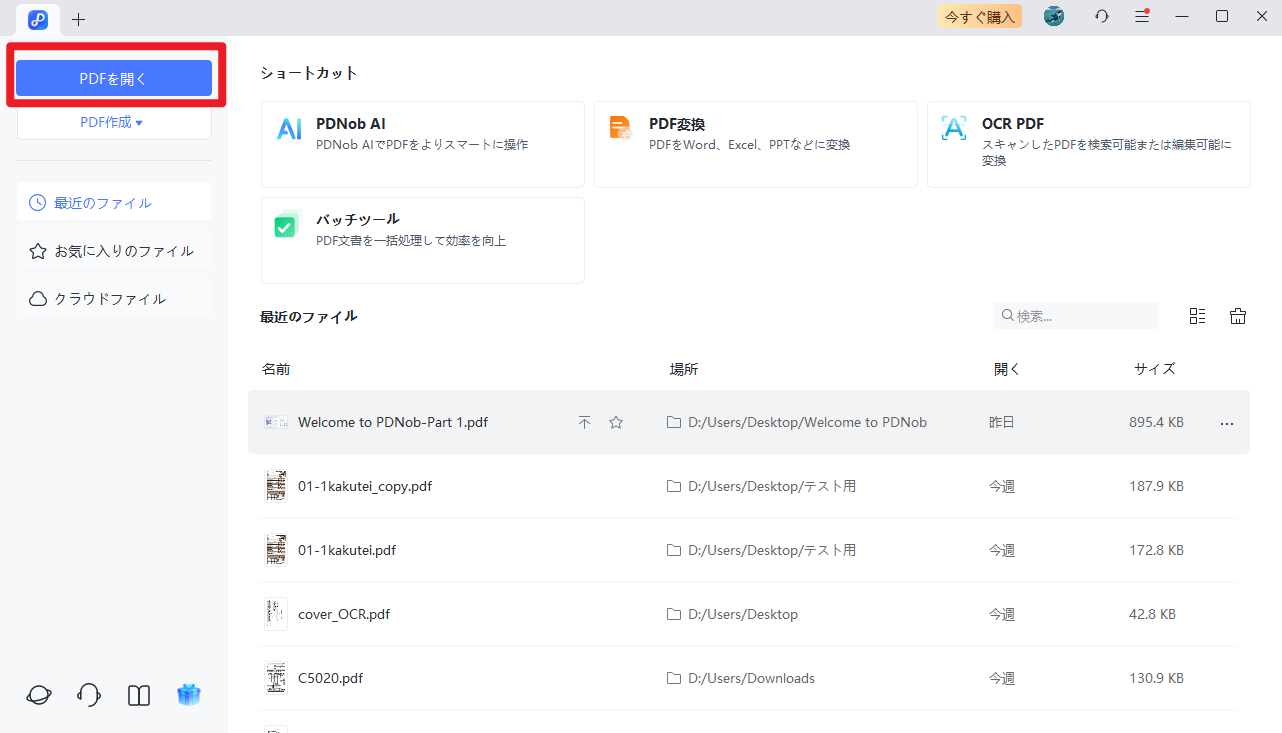Click the globe language icon at bottom left
Screen dimensions: 1282x733
tap(38, 694)
